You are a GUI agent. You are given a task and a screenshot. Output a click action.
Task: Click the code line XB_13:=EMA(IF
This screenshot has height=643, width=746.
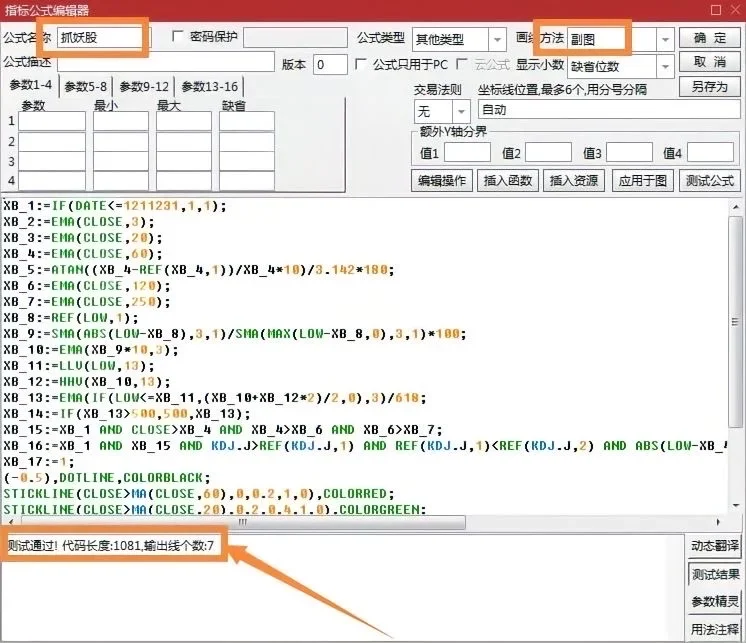coord(215,398)
